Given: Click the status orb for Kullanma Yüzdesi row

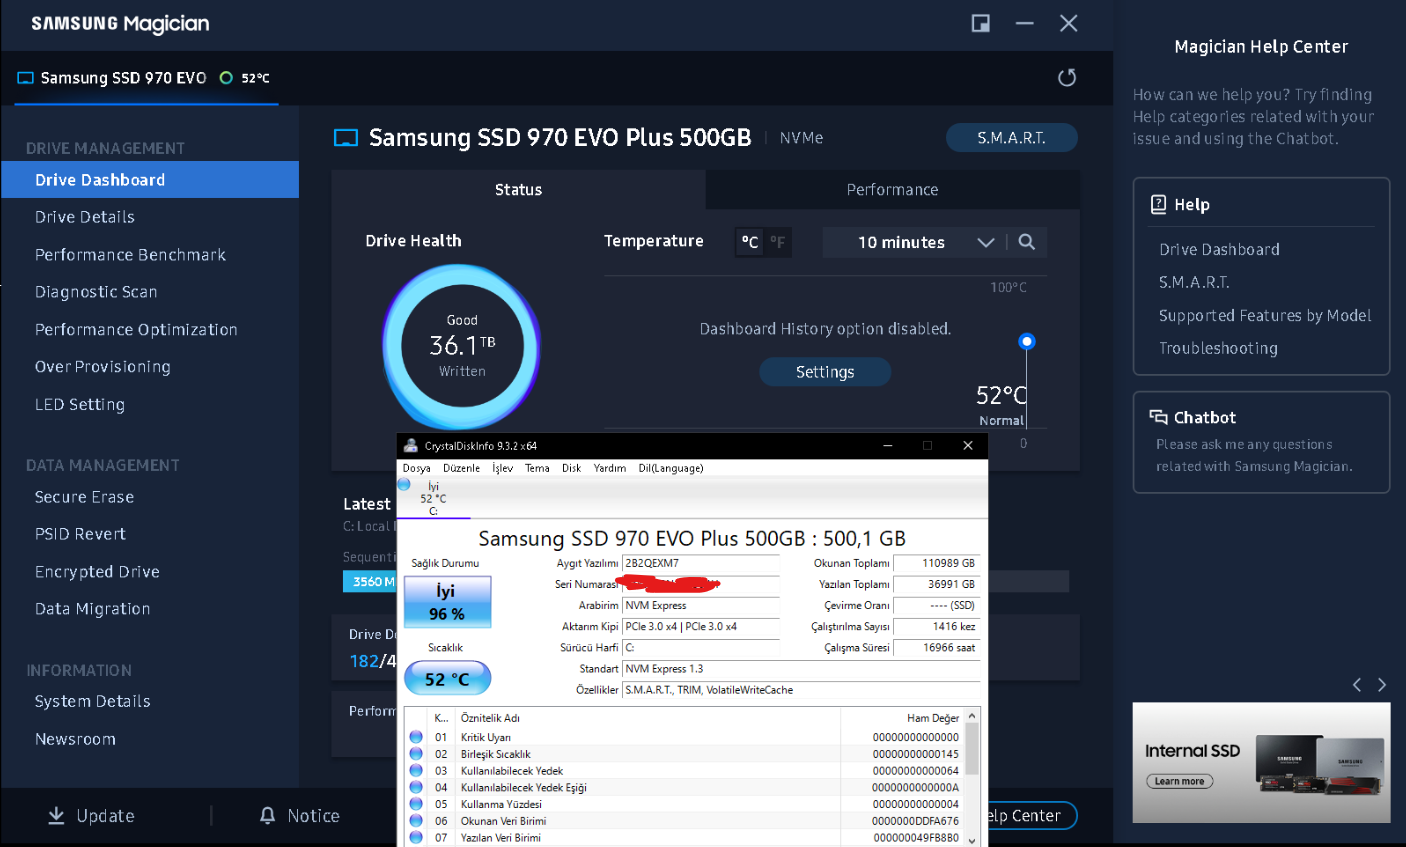Looking at the screenshot, I should click(416, 804).
